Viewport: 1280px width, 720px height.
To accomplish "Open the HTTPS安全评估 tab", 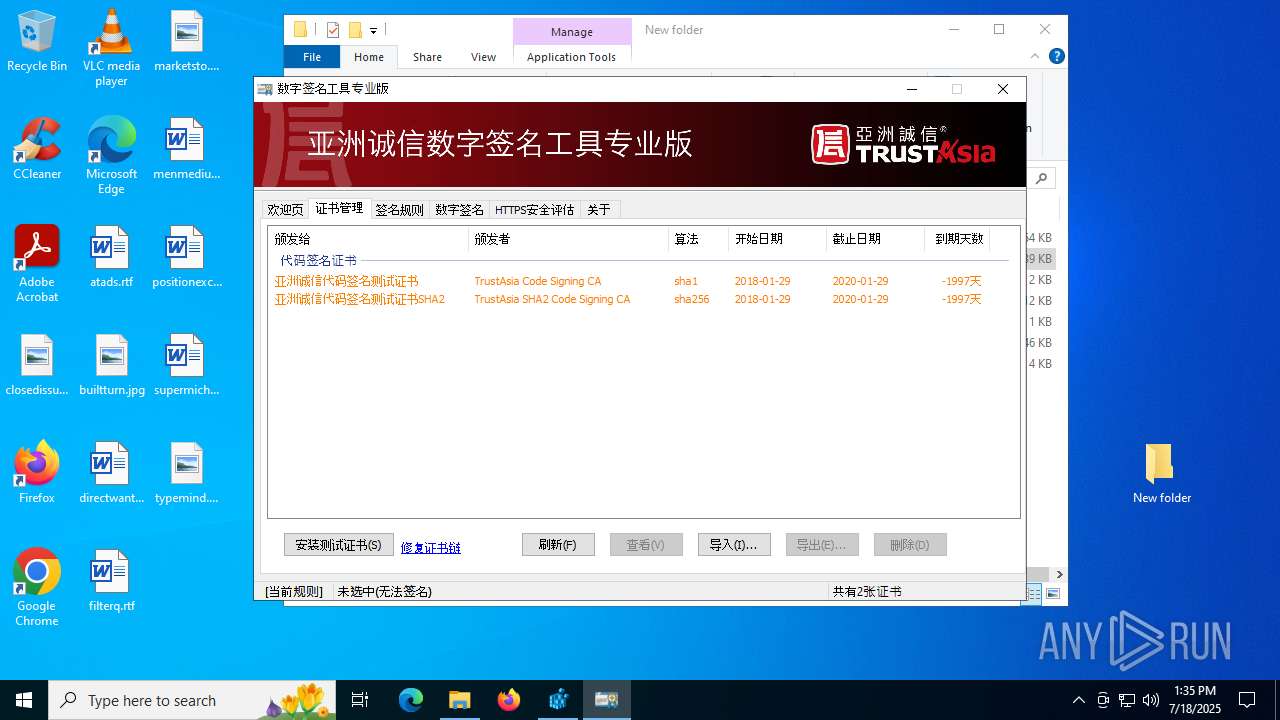I will tap(534, 209).
